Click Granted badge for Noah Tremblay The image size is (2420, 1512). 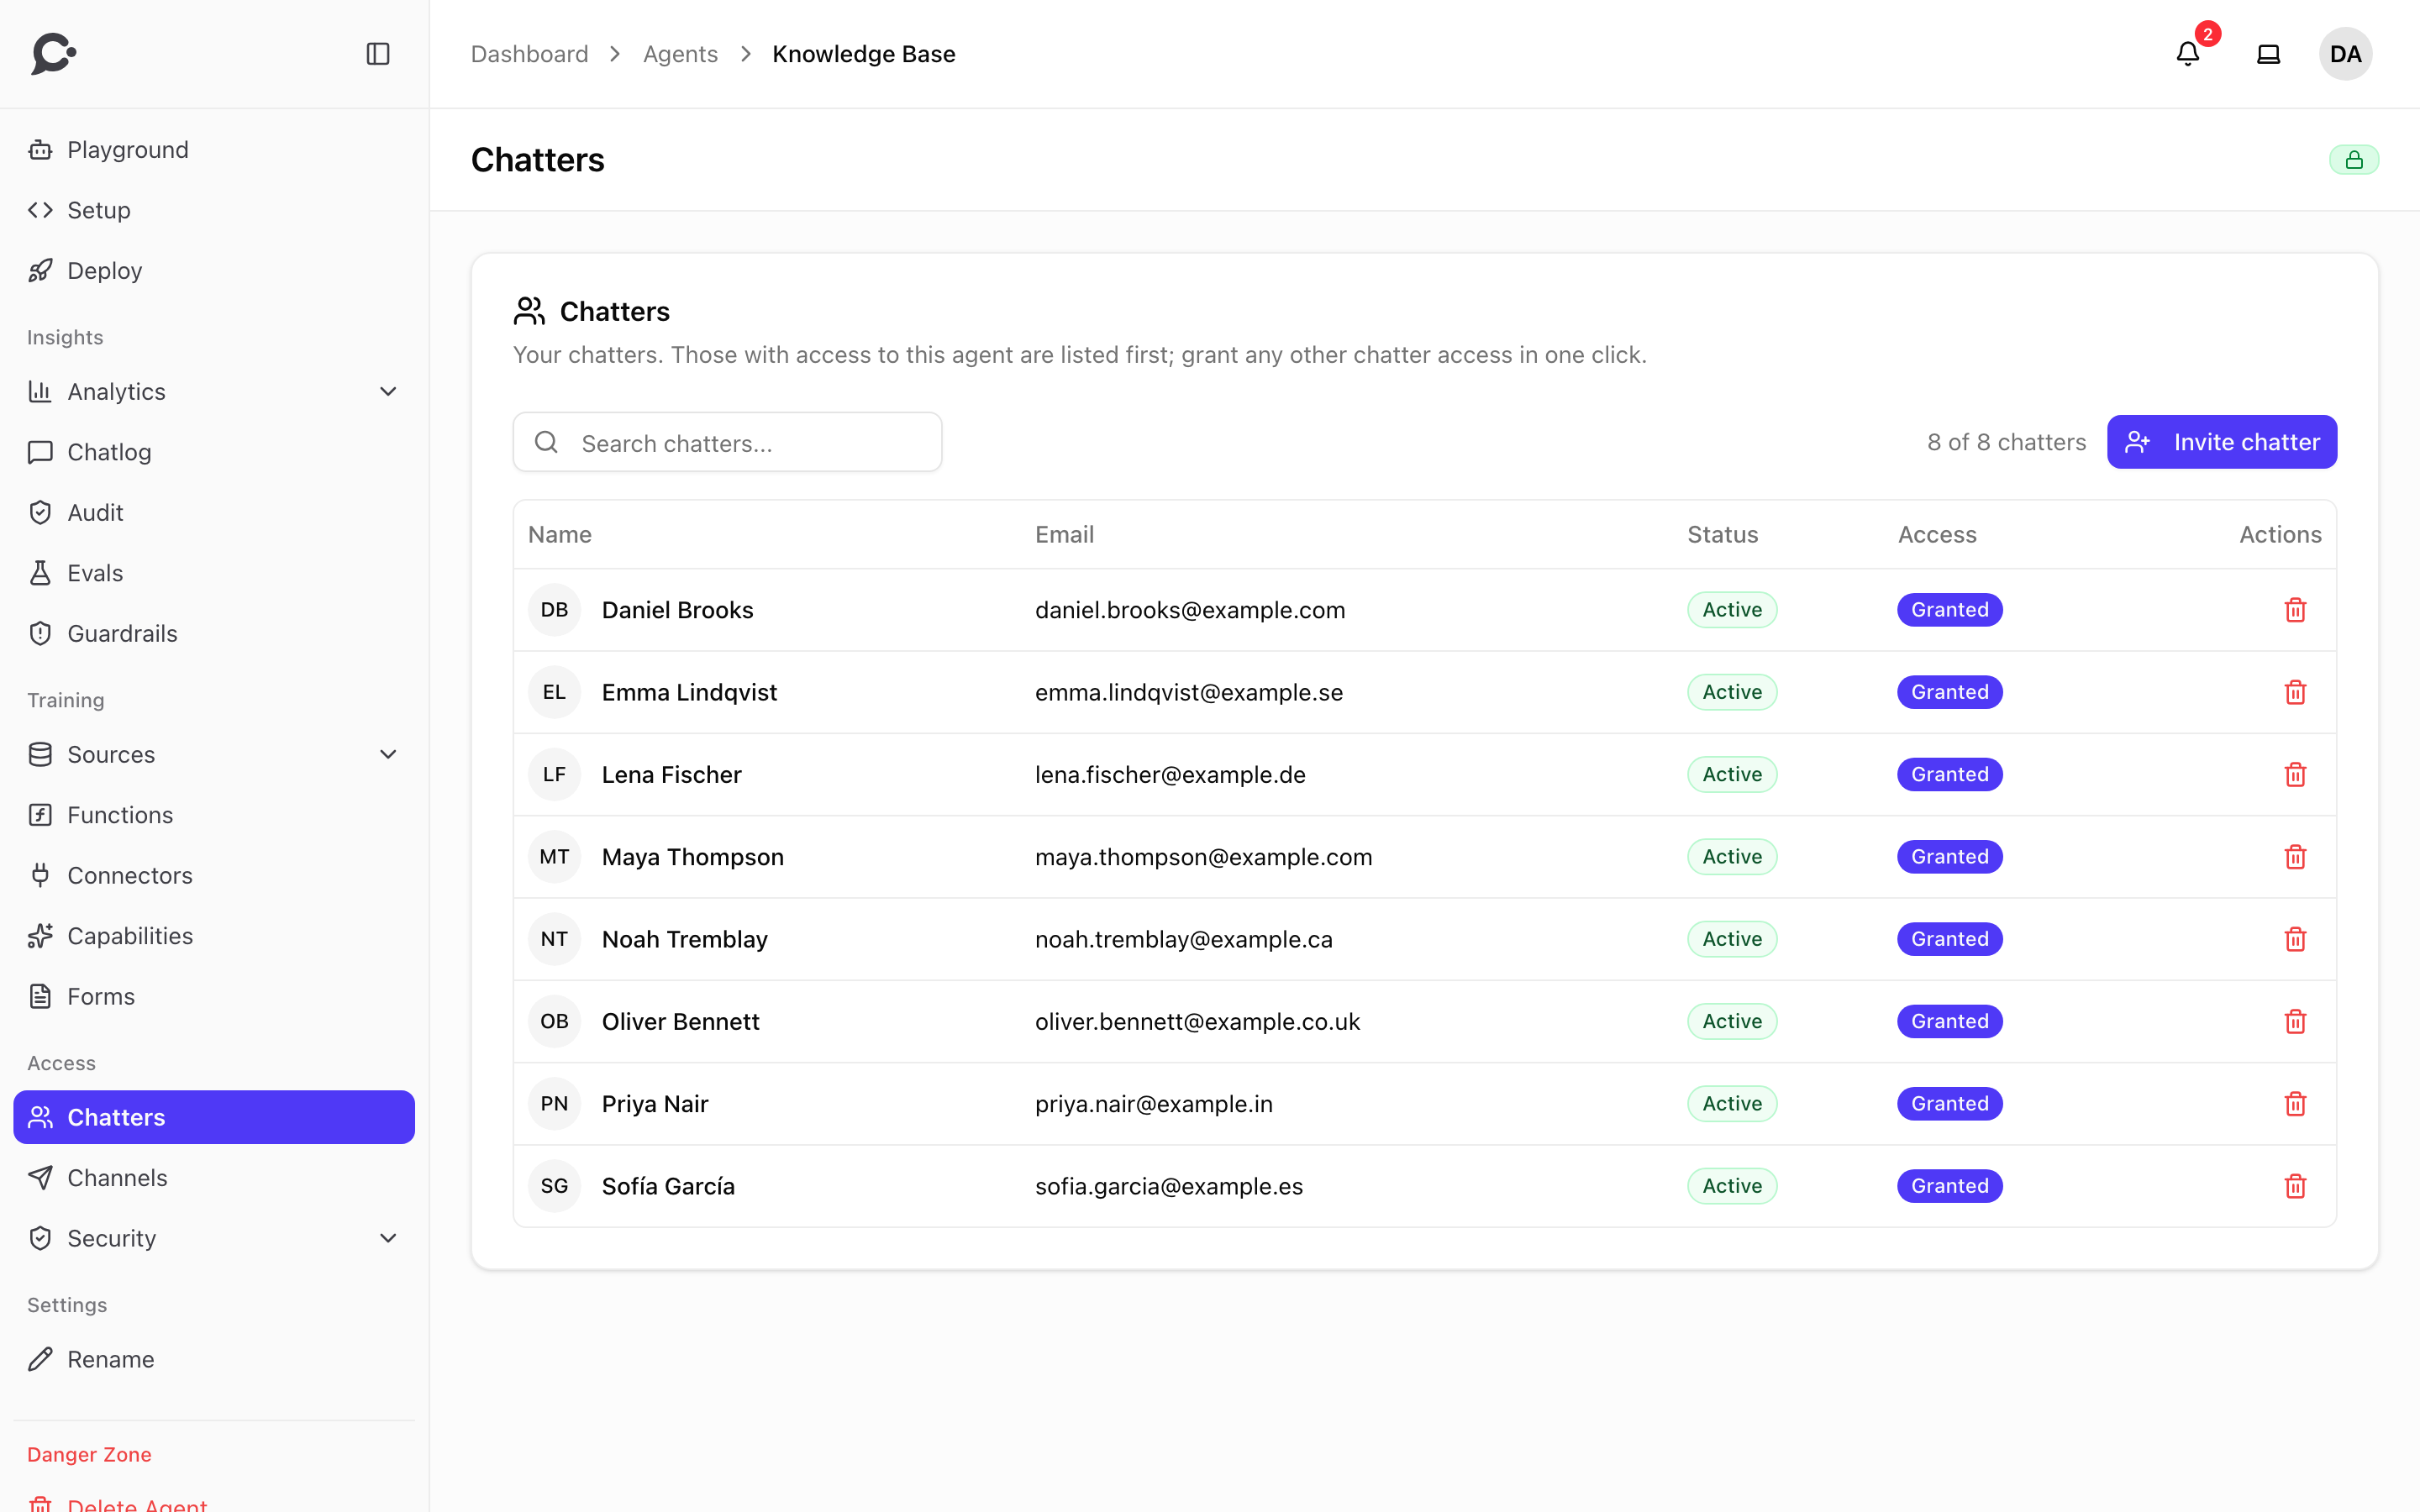pos(1949,939)
